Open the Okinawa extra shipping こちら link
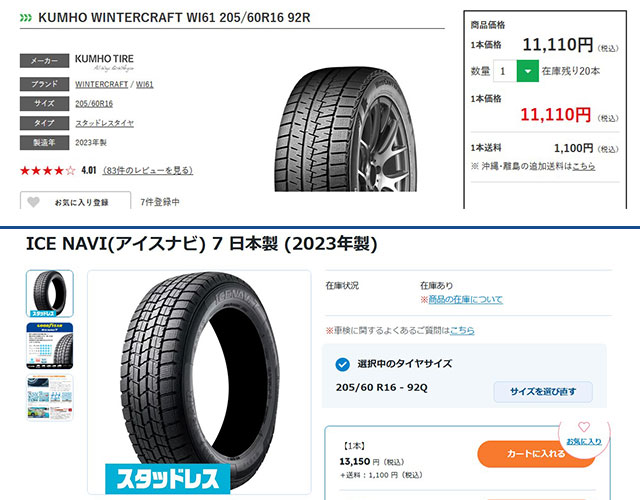640x500 pixels. click(583, 166)
